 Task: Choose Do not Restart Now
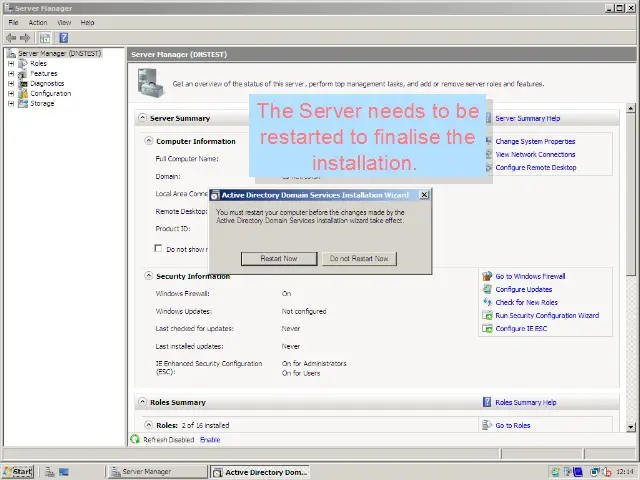click(x=359, y=258)
